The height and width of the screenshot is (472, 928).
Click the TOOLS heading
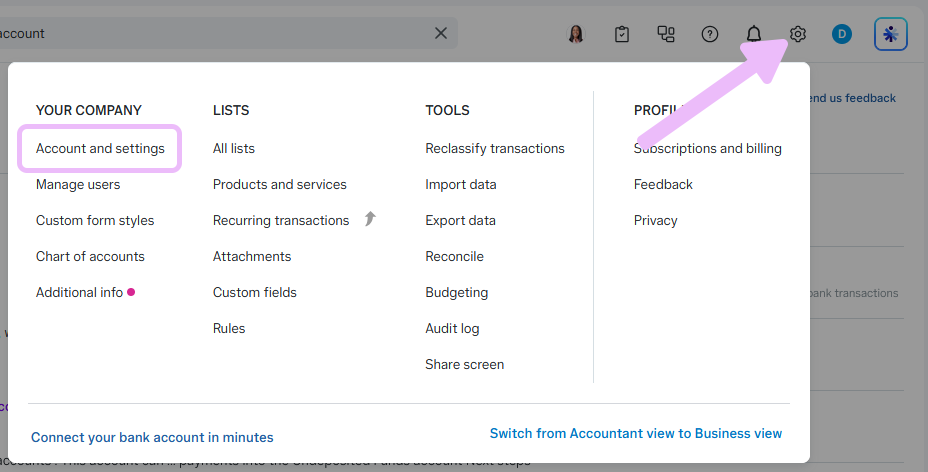point(447,111)
